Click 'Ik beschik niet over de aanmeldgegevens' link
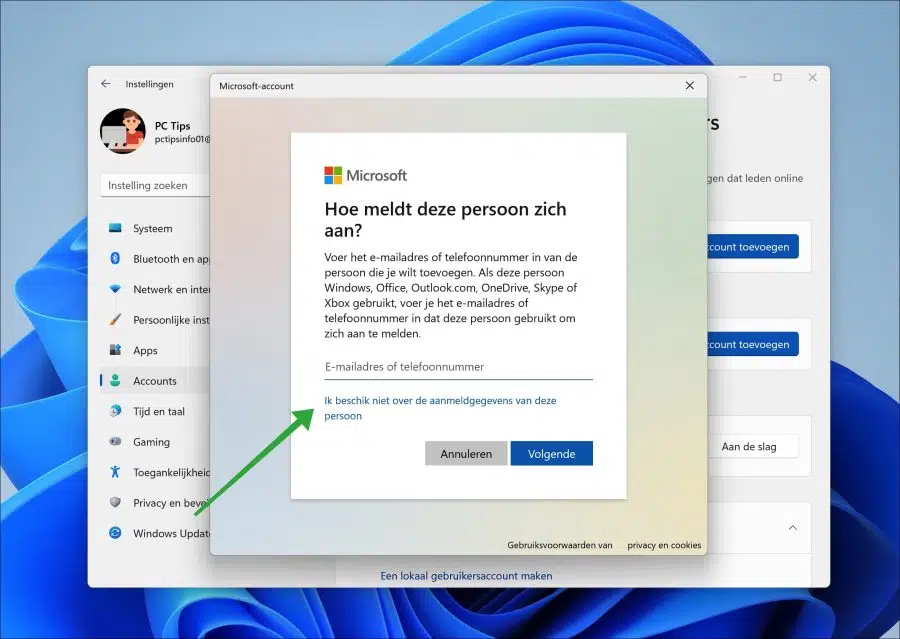 pos(440,408)
